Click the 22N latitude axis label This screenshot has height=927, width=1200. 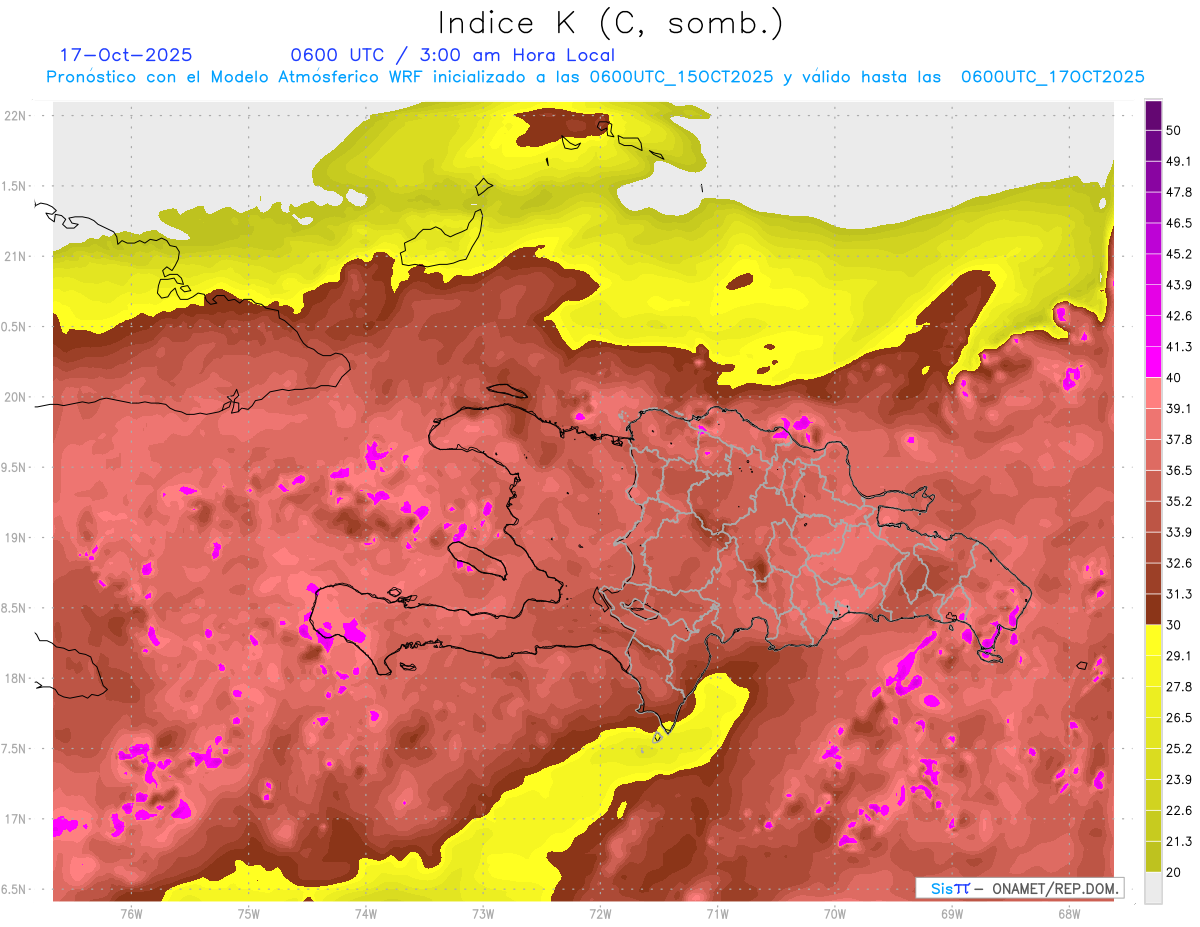15,115
